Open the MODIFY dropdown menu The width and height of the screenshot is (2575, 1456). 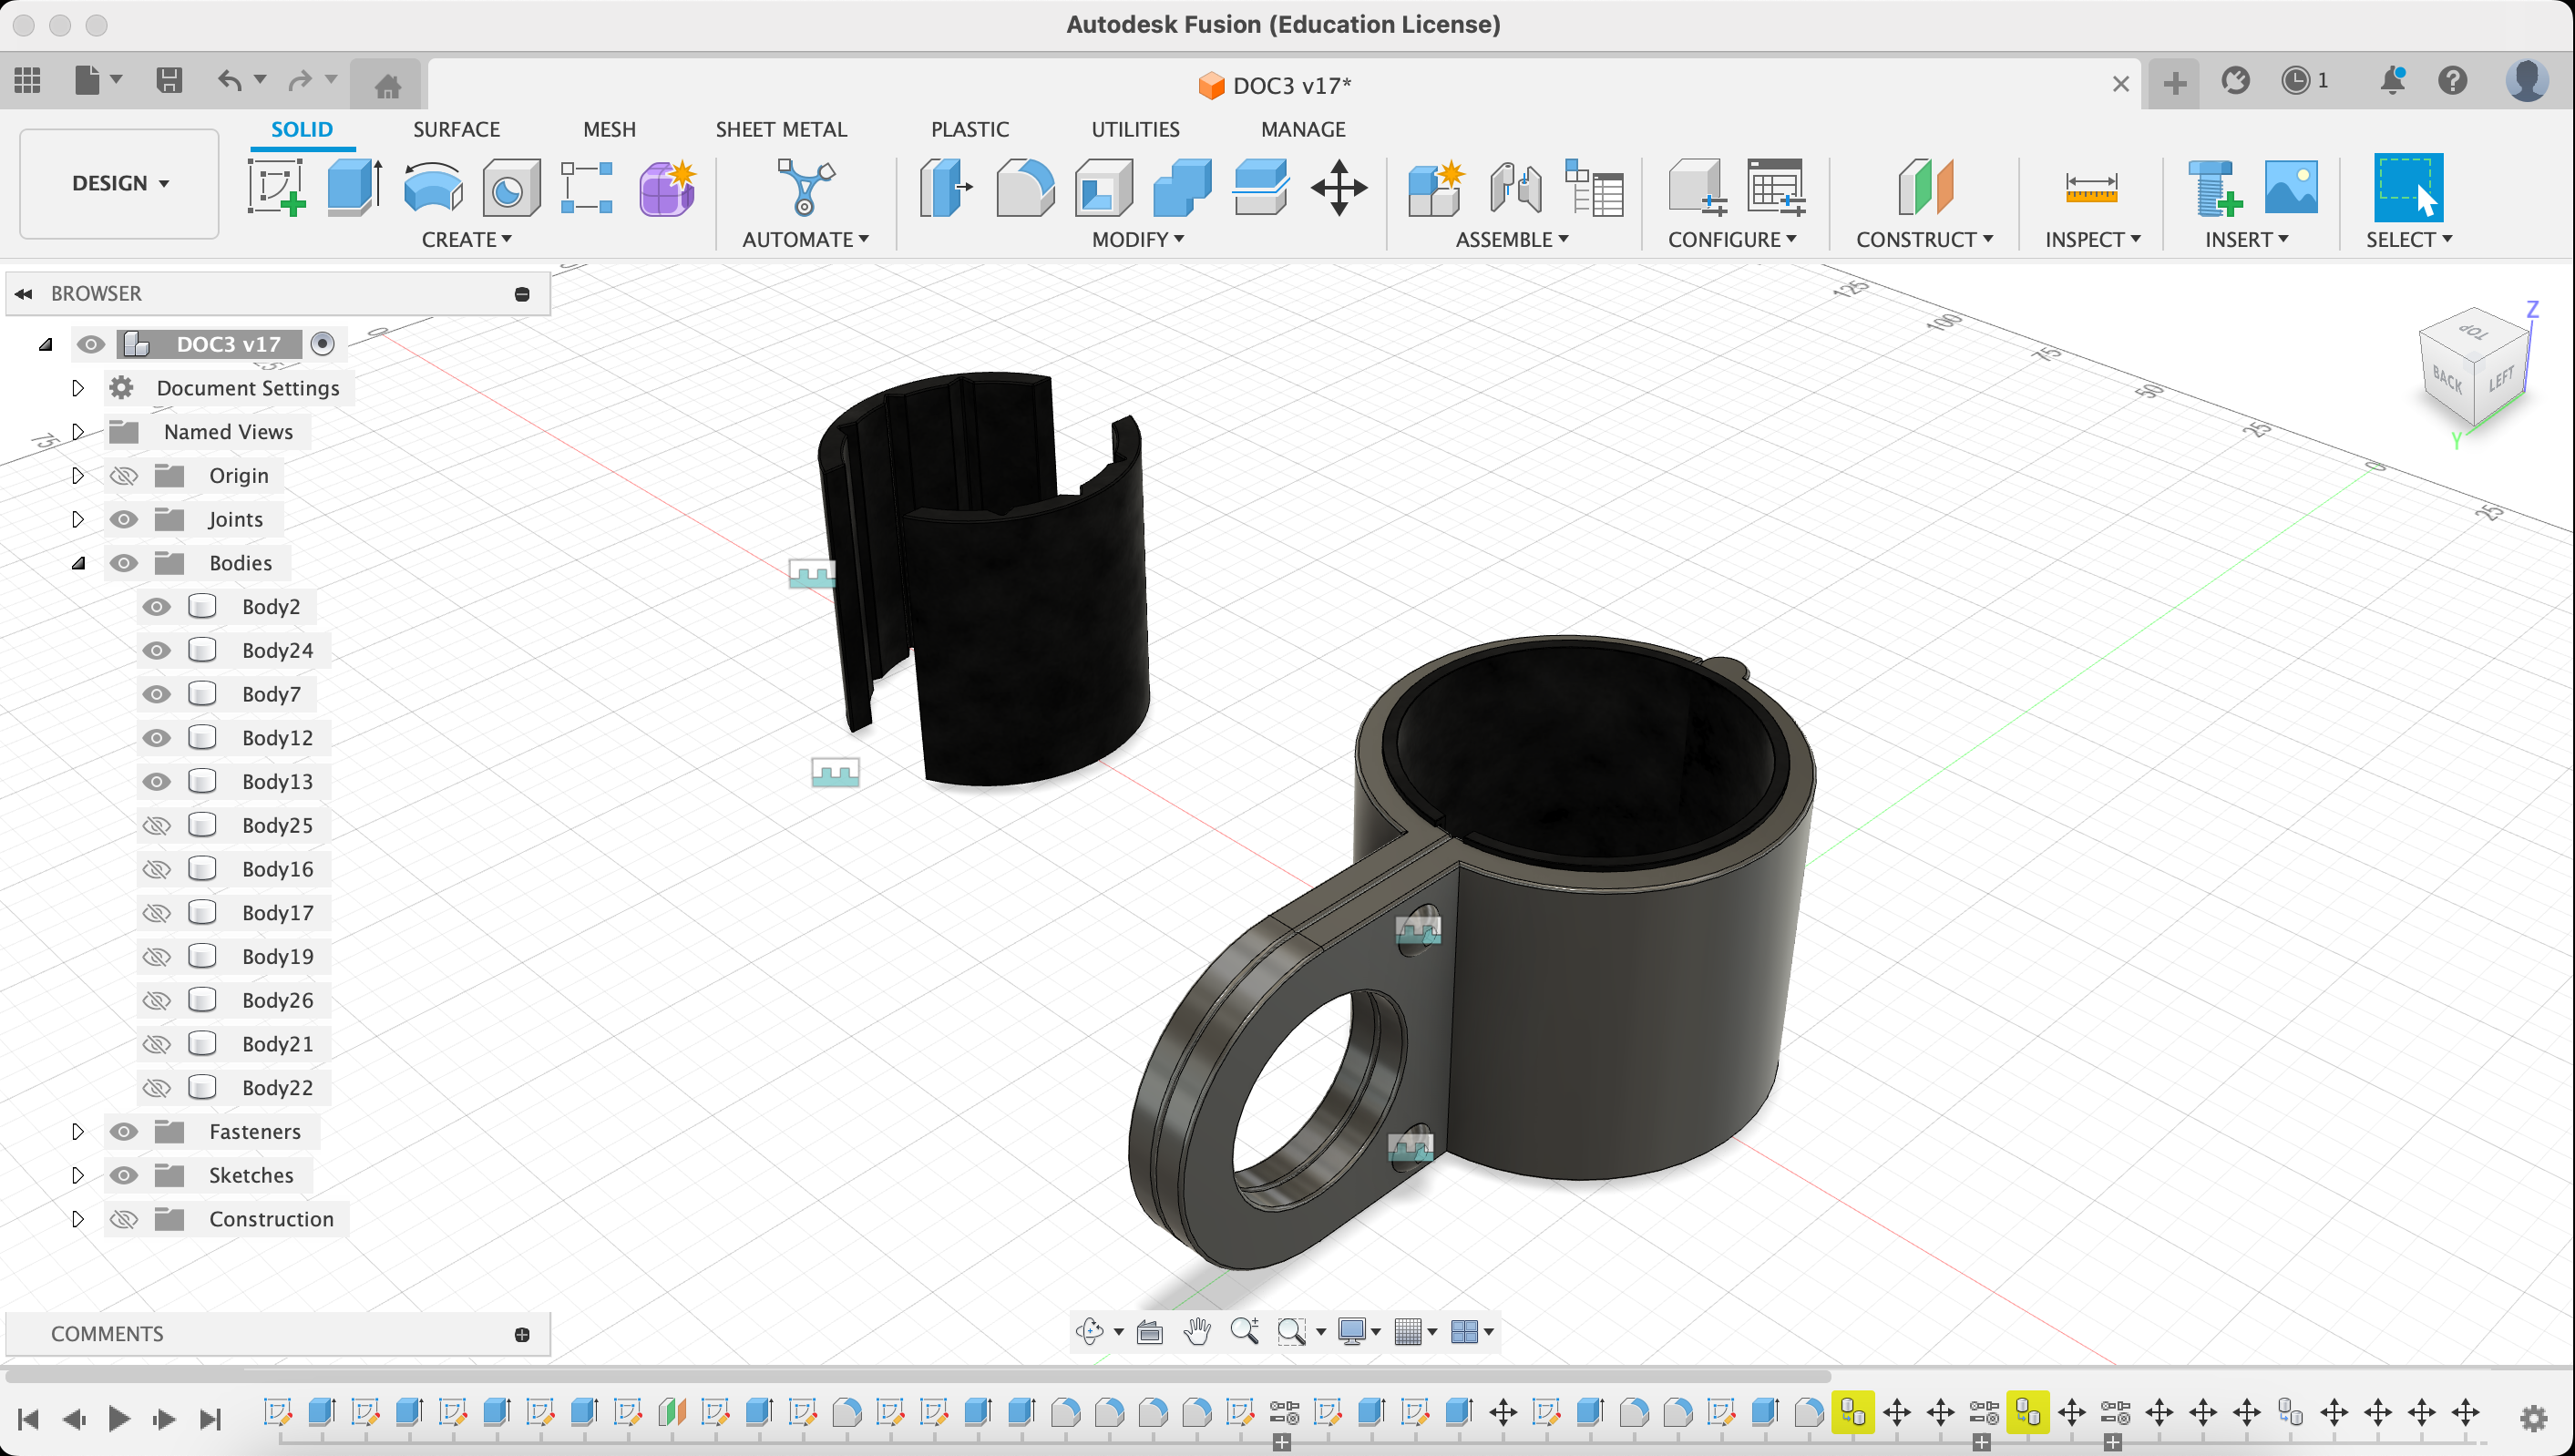coord(1137,240)
